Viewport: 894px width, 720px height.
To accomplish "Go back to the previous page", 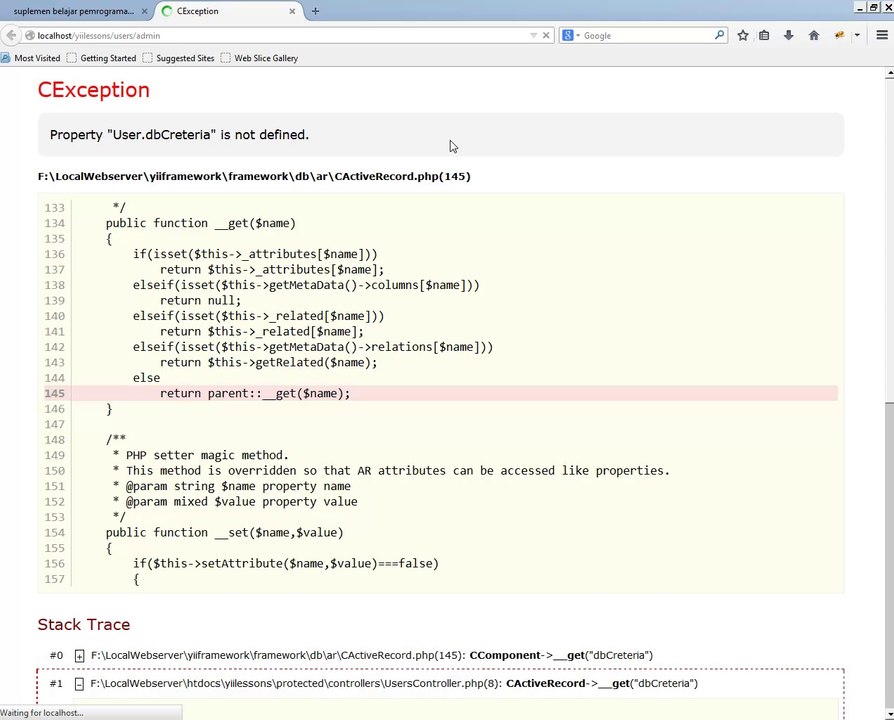I will 11,35.
